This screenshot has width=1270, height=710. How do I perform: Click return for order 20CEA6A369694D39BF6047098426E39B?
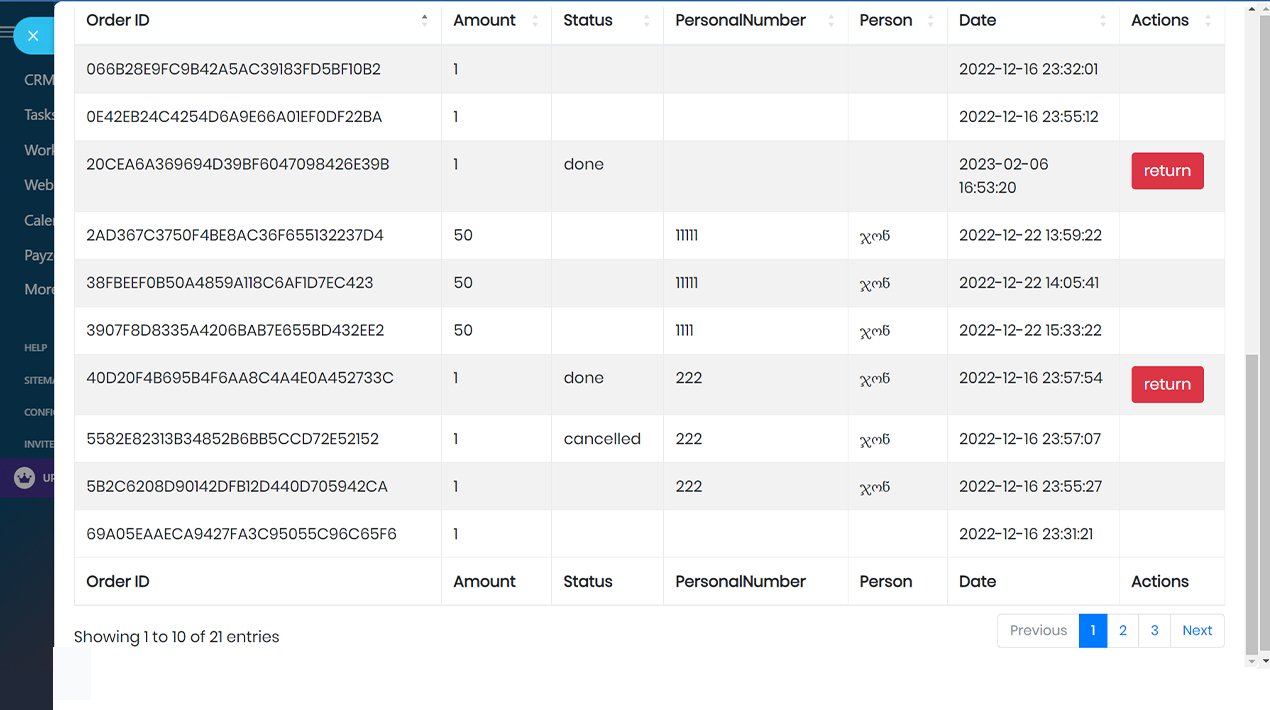[x=1167, y=171]
